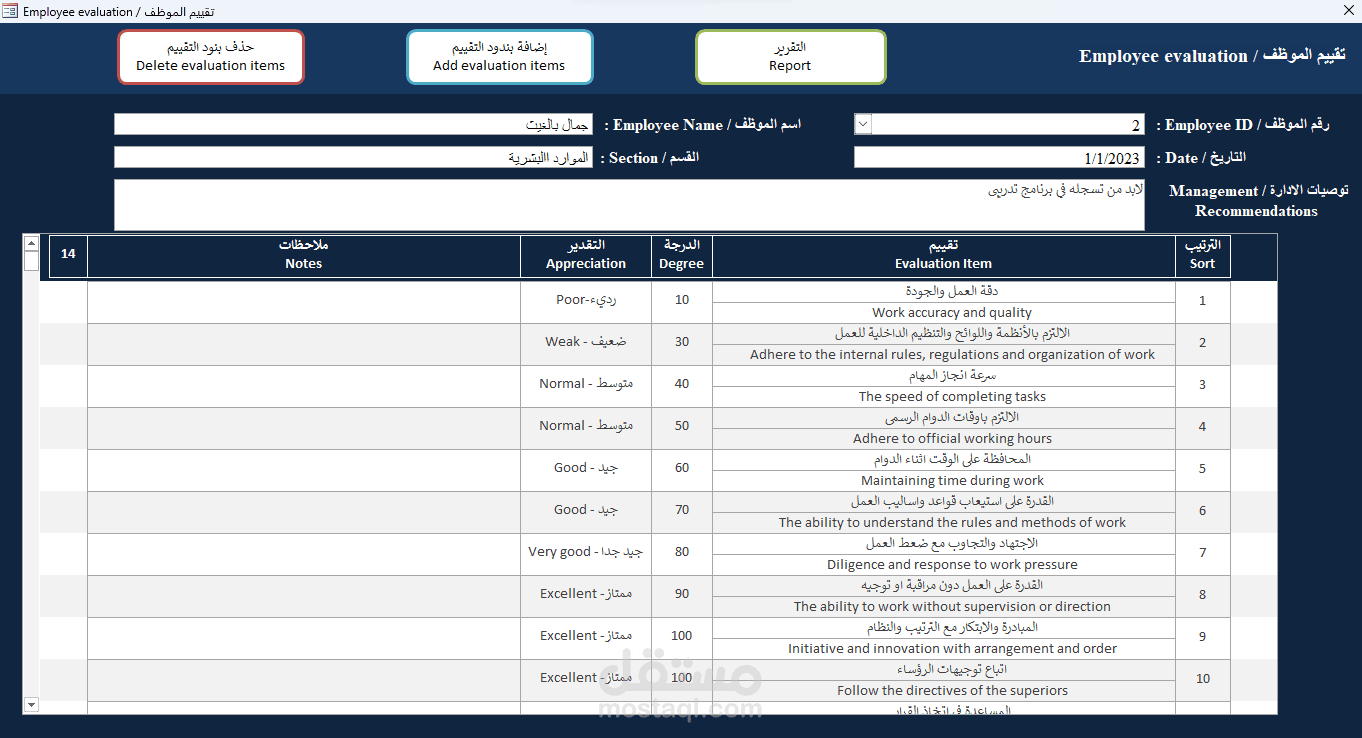Click degree cell with value 60
Viewport: 1362px width, 738px height.
[x=682, y=468]
